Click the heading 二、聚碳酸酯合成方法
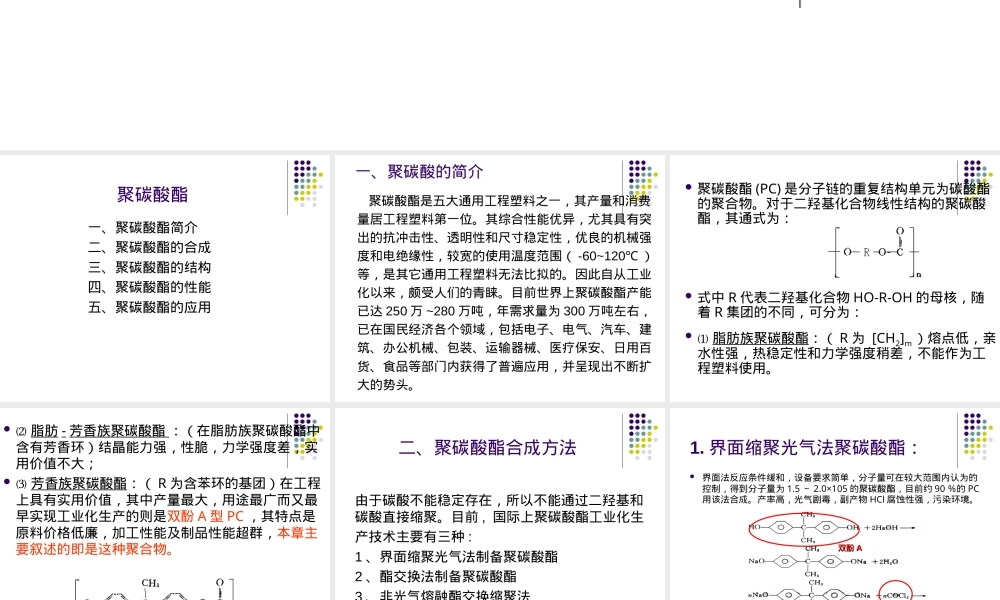Image resolution: width=1000 pixels, height=600 pixels. (487, 448)
